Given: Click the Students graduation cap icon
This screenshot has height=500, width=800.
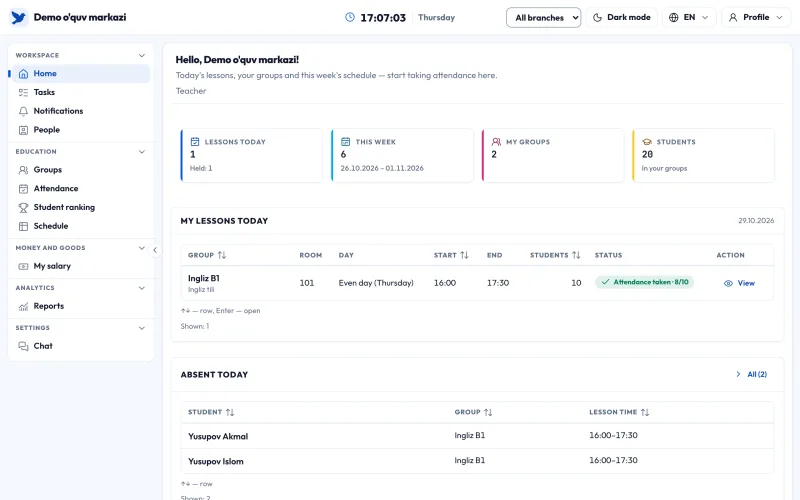Looking at the screenshot, I should [647, 142].
